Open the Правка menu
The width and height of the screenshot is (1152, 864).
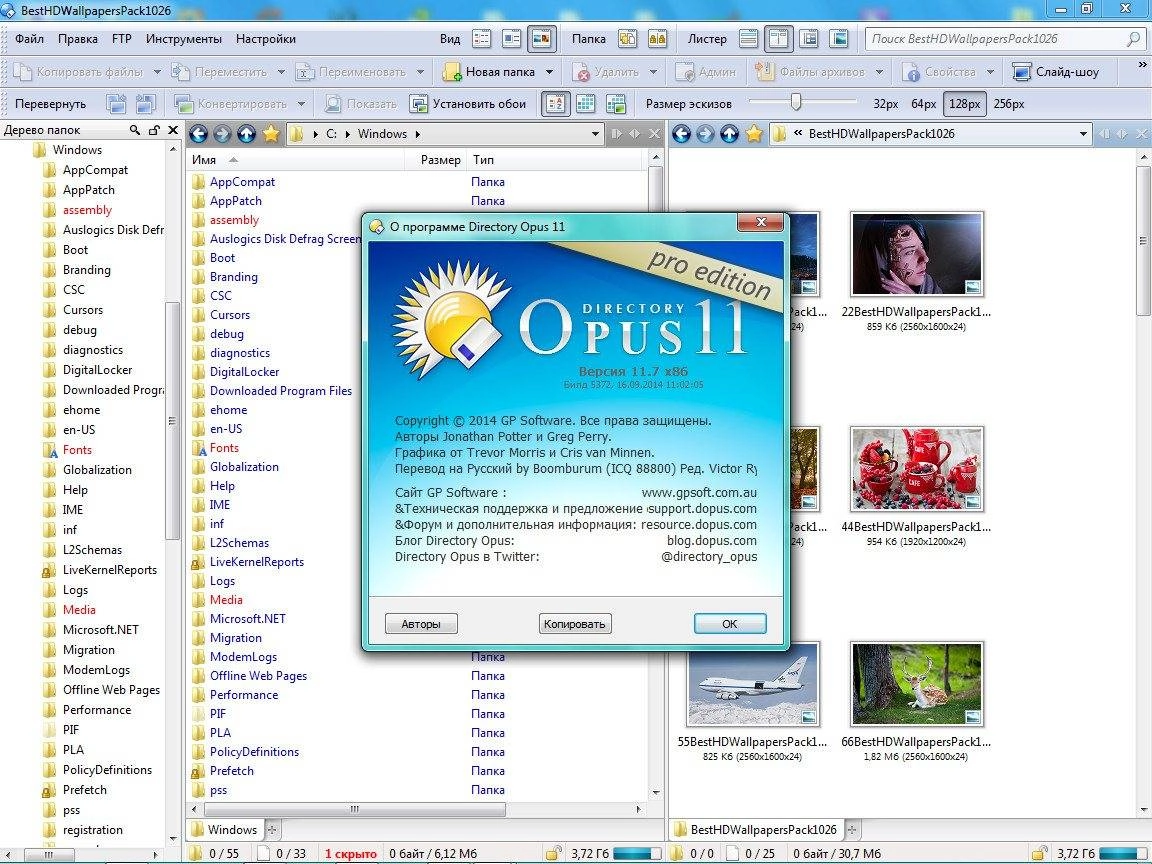click(78, 39)
